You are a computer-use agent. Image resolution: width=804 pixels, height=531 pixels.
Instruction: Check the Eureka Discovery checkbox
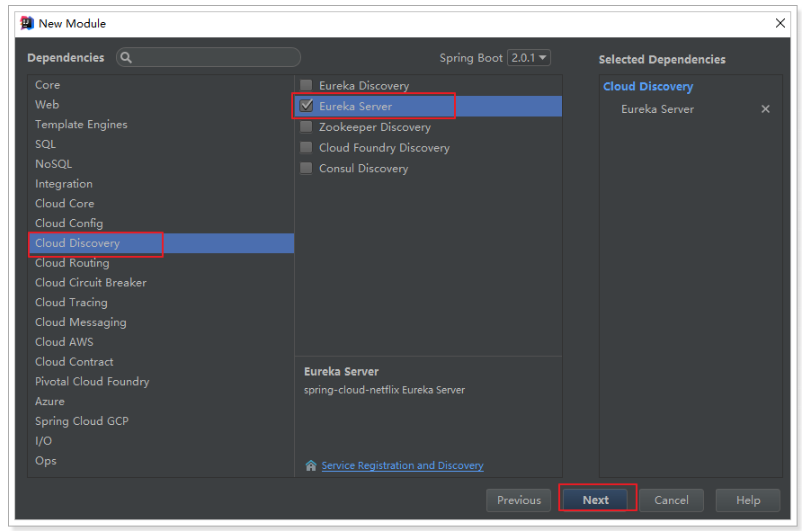coord(306,85)
